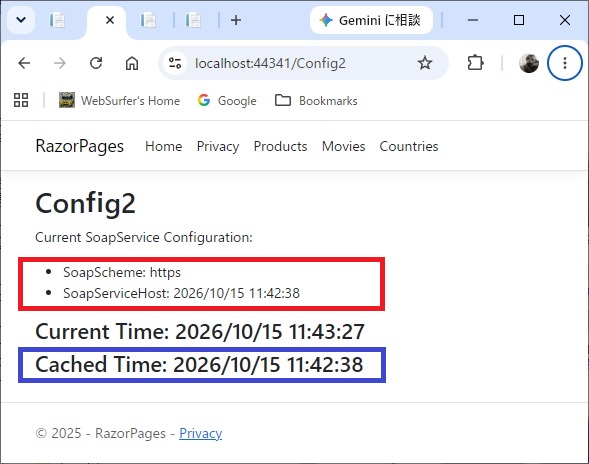Reload the current page
The image size is (589, 464).
(96, 63)
